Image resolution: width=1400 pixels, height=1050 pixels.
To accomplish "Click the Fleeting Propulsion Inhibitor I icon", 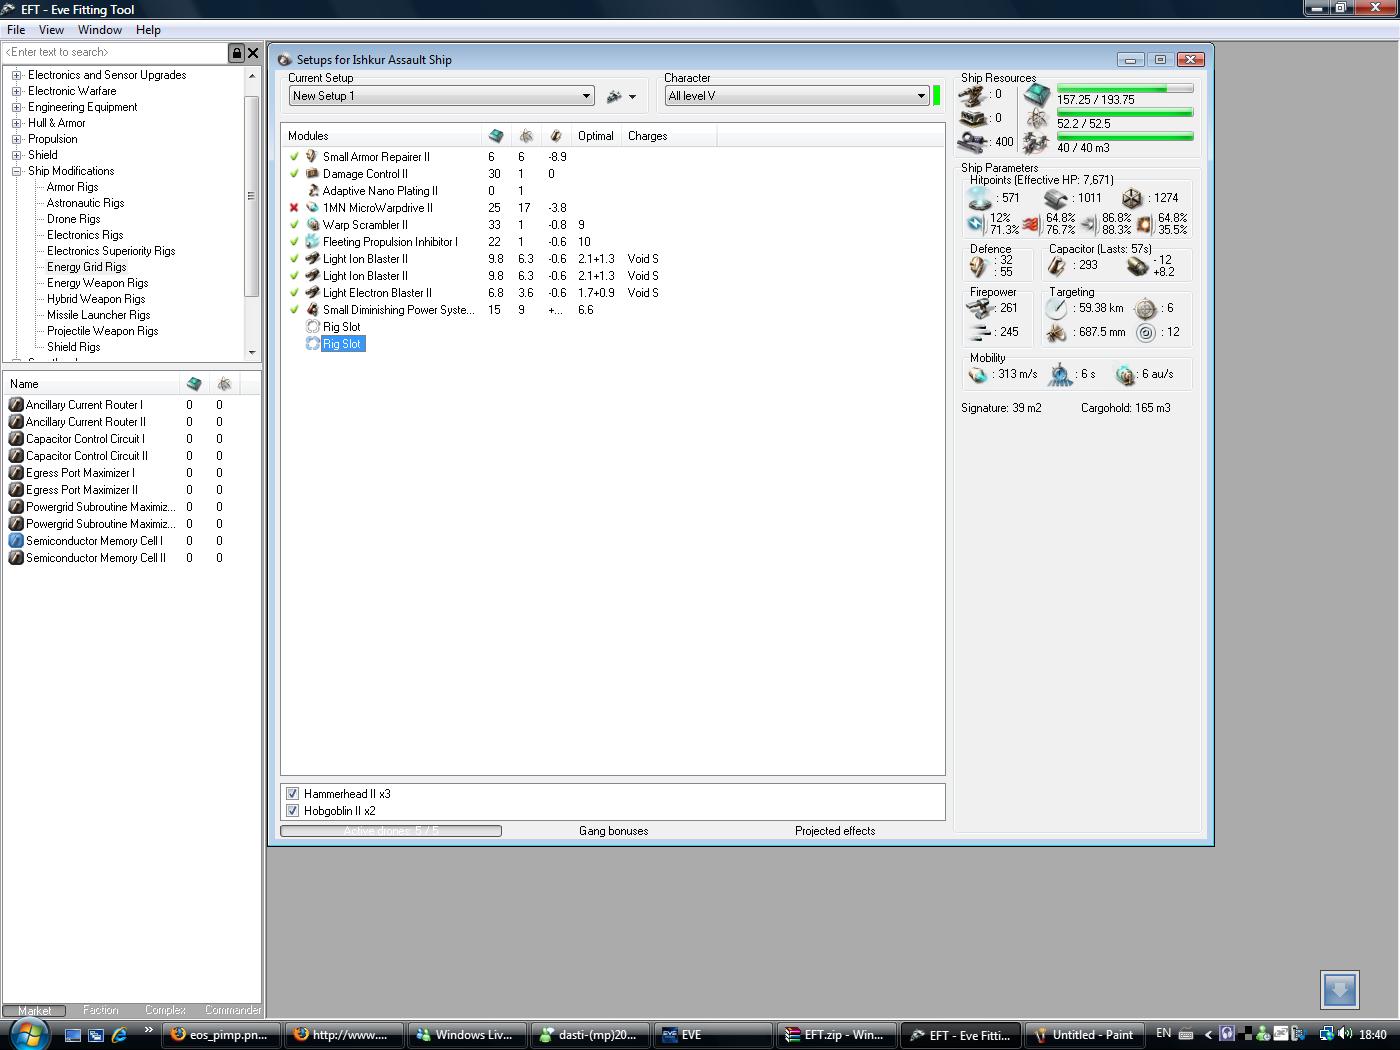I will tap(312, 242).
